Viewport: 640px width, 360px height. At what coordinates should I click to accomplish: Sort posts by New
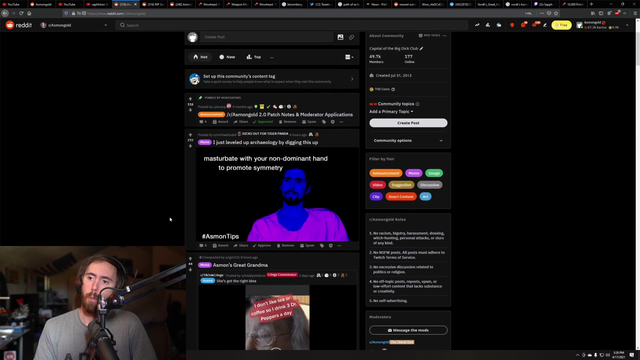click(x=227, y=57)
